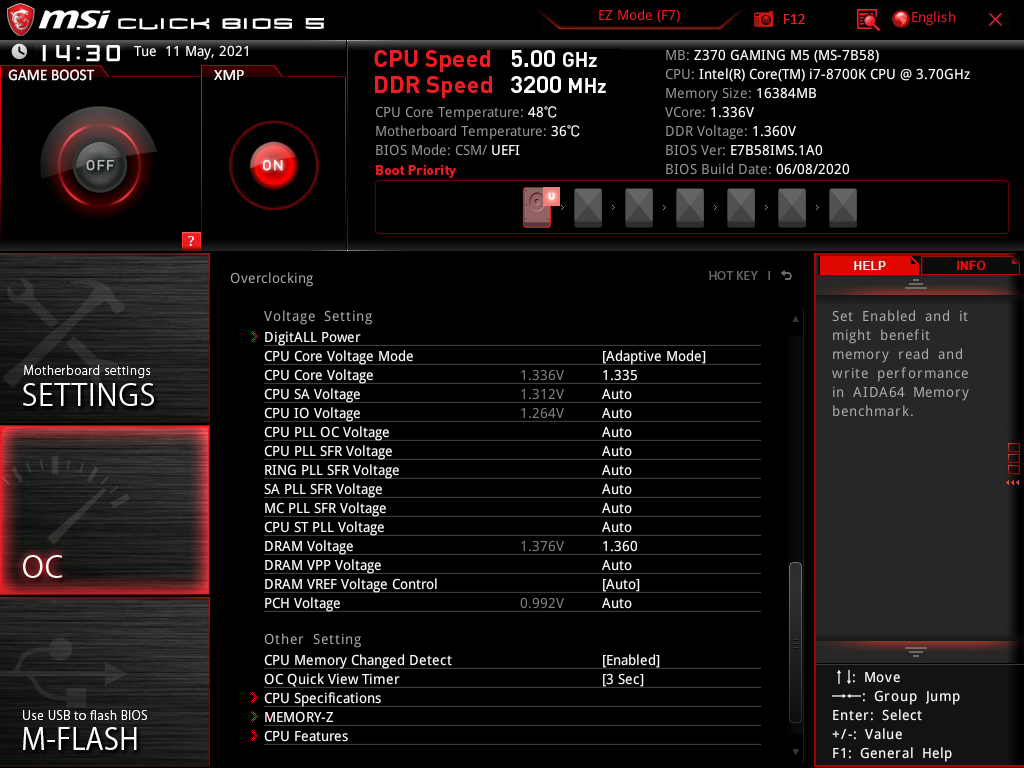Screen dimensions: 1024x768
Task: Open the SETTINGS motherboard section
Action: pos(104,338)
